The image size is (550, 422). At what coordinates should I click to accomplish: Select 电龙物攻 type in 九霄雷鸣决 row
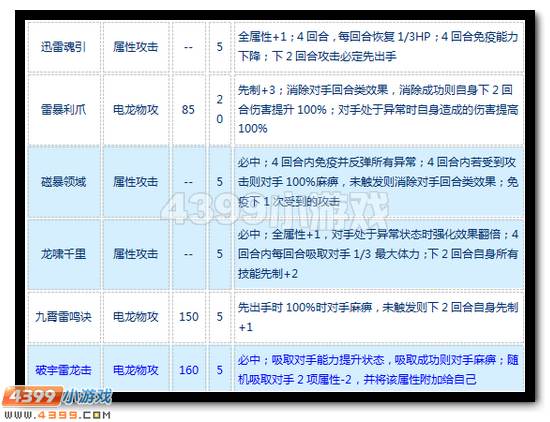coord(135,317)
